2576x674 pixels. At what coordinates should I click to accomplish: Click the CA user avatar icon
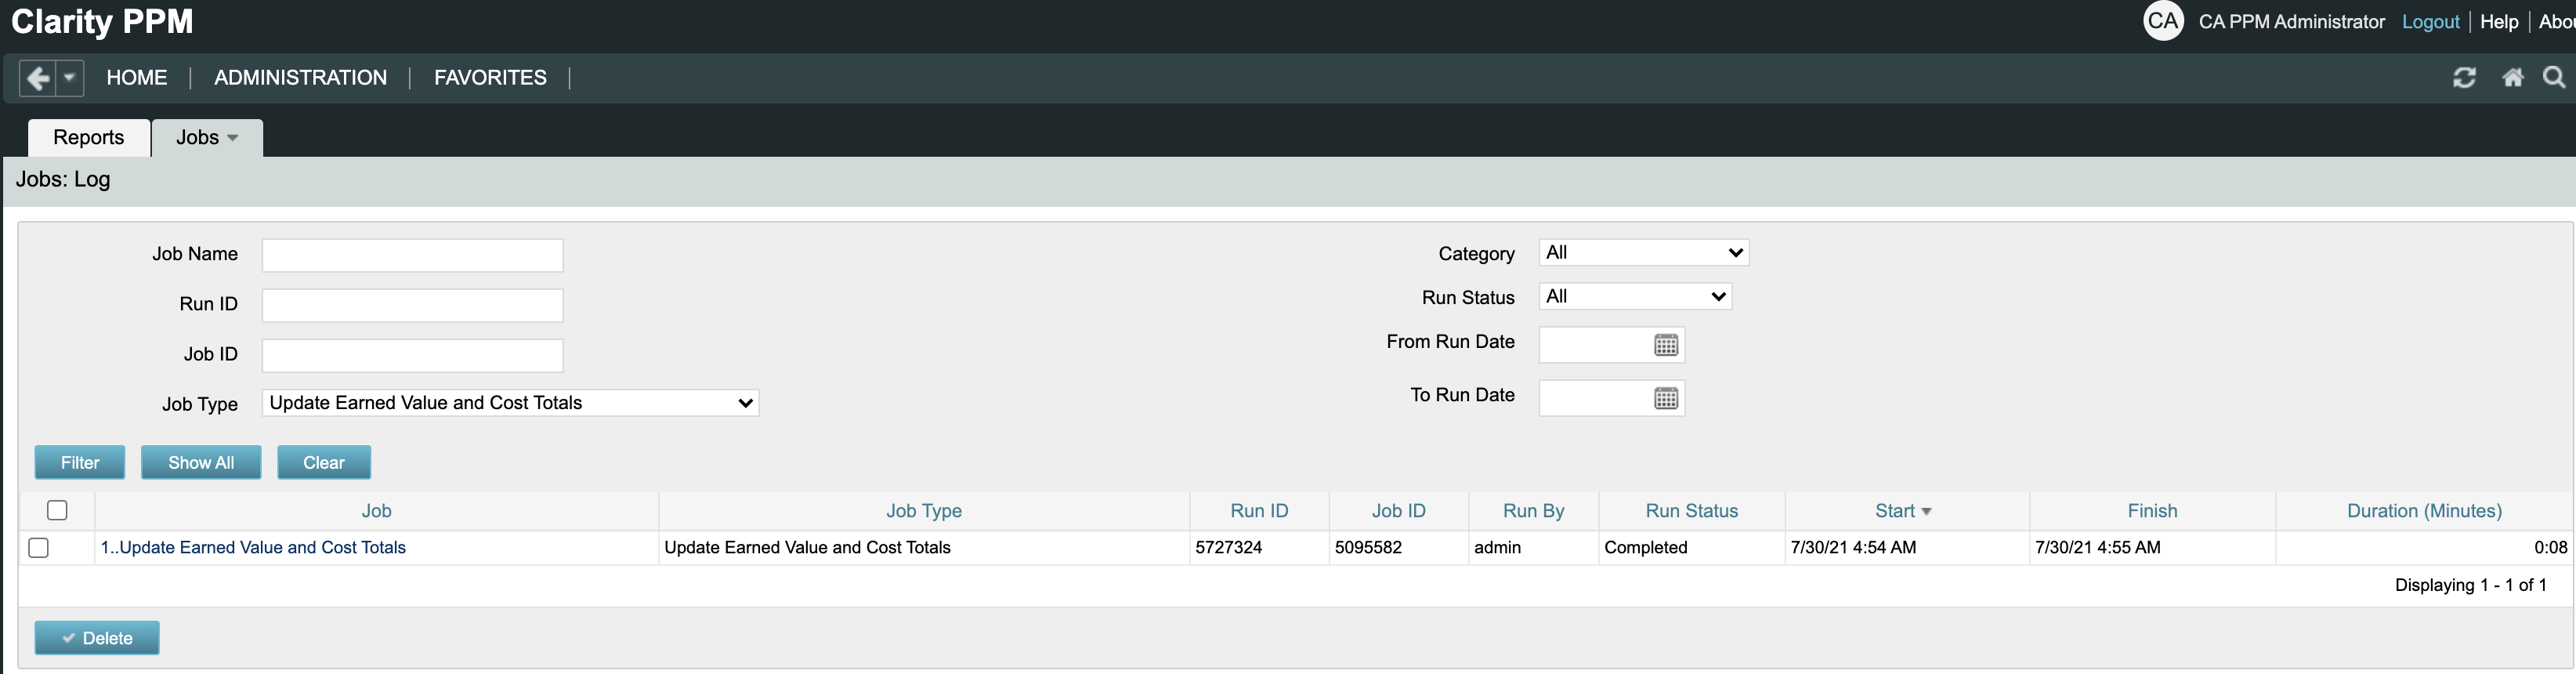[2162, 21]
